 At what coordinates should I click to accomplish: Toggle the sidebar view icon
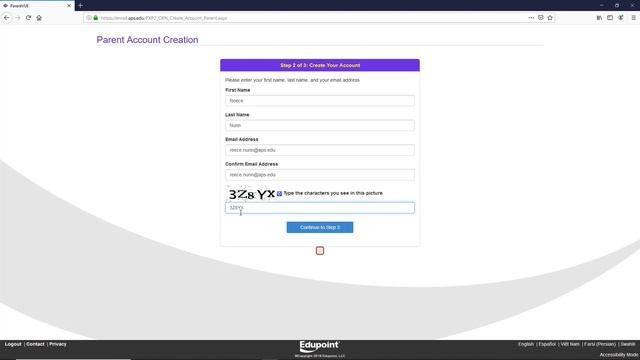click(610, 18)
